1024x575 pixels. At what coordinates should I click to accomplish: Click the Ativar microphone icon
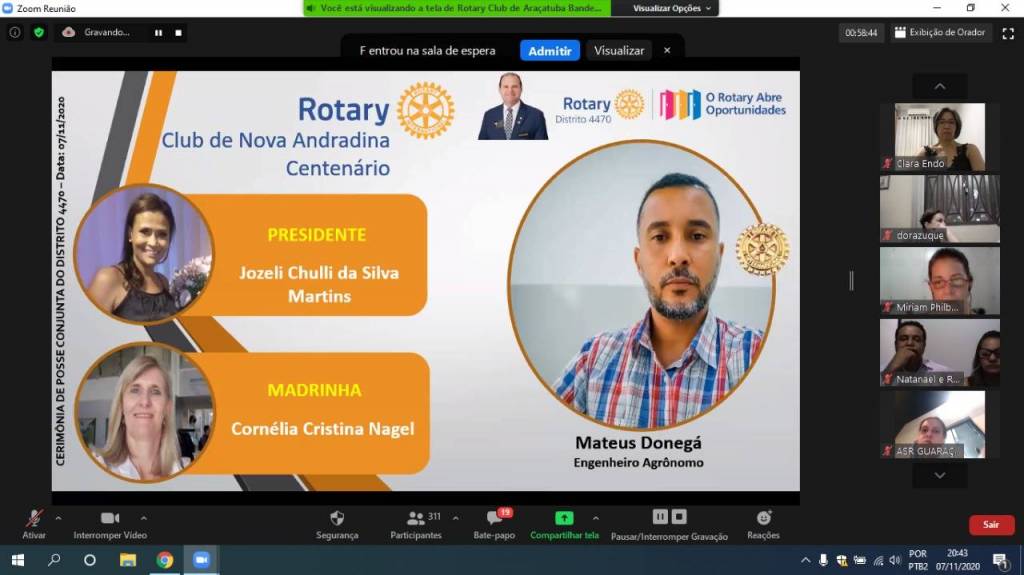(x=34, y=518)
